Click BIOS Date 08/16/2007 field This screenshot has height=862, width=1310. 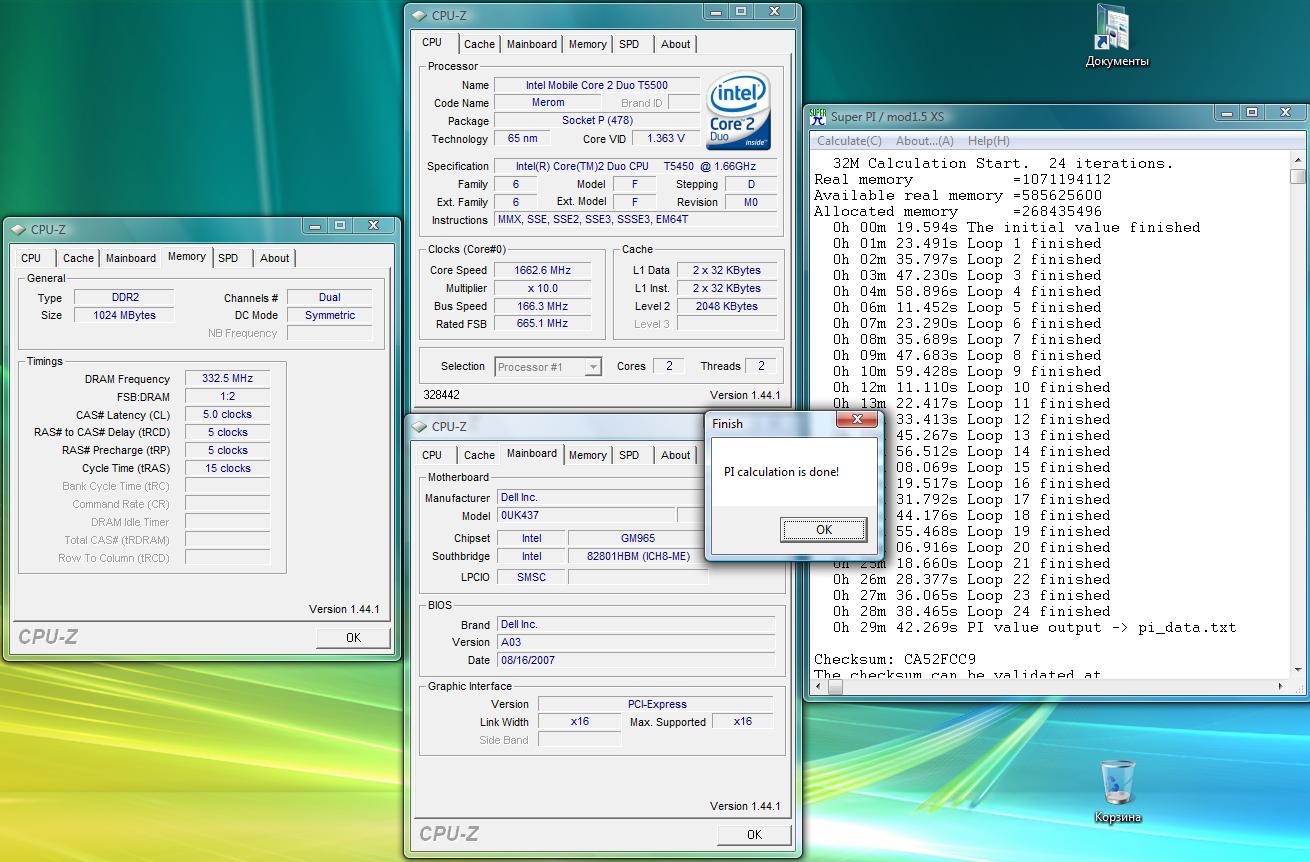click(635, 660)
